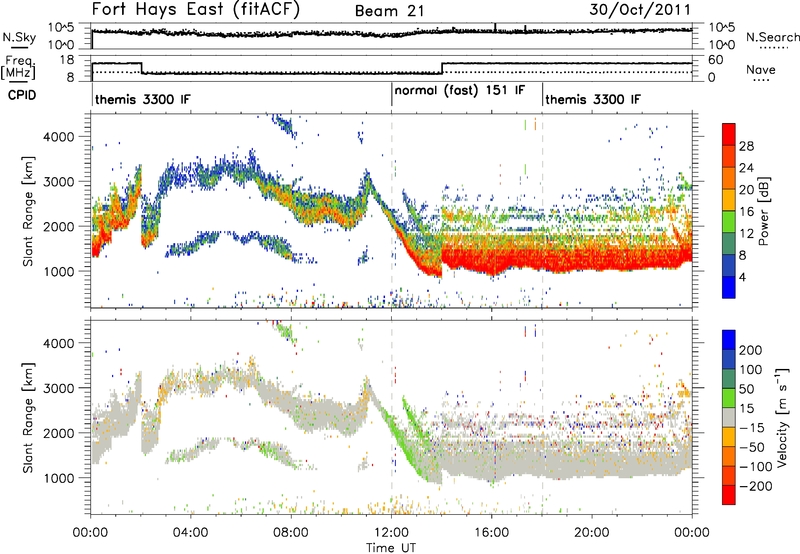Click the 'themis 3300 IF' label after 'normal (fast) 151 IF'
Viewport: 800px width, 554px height.
click(593, 99)
